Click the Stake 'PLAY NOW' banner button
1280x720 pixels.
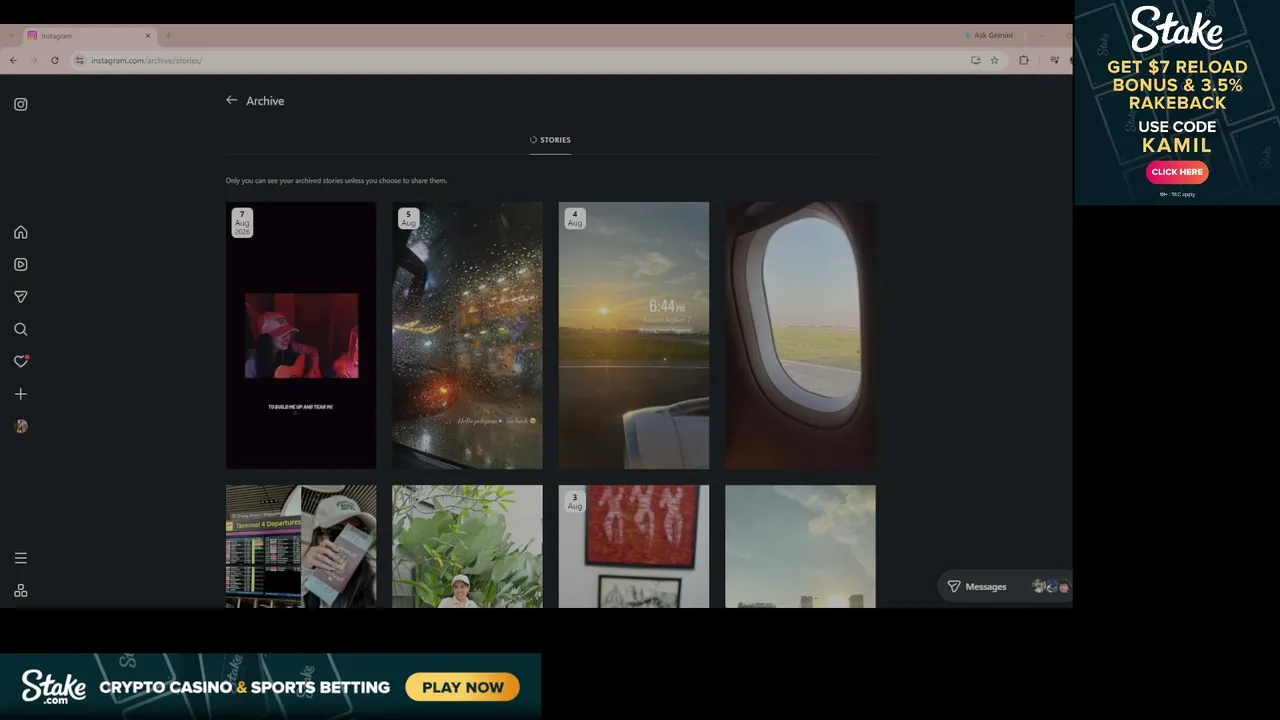463,687
